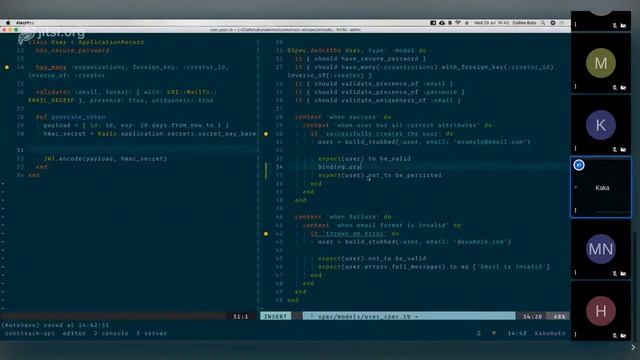
Task: Select Kaka's video thumbnail
Action: coord(601,187)
